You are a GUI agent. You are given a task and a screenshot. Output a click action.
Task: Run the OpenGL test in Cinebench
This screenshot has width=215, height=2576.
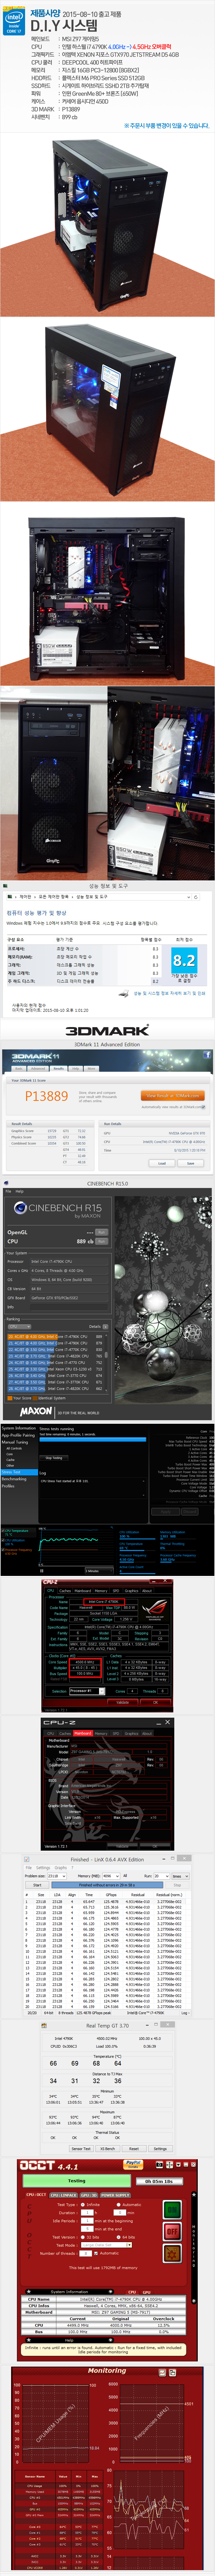click(x=102, y=1232)
